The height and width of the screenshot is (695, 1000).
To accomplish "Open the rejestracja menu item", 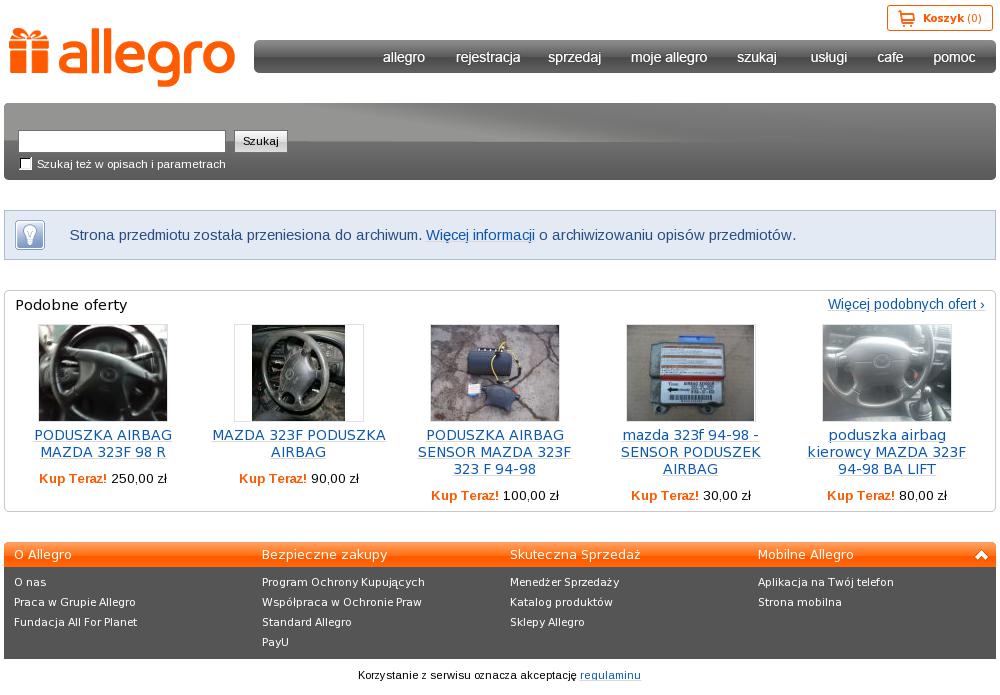I will pyautogui.click(x=488, y=57).
